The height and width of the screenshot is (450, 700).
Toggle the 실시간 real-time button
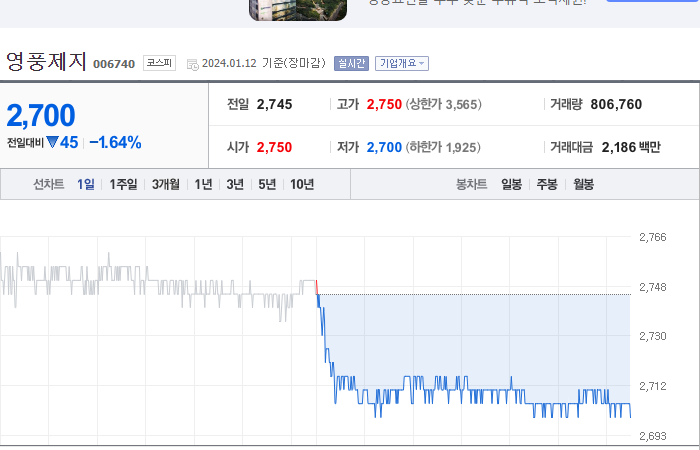[351, 63]
